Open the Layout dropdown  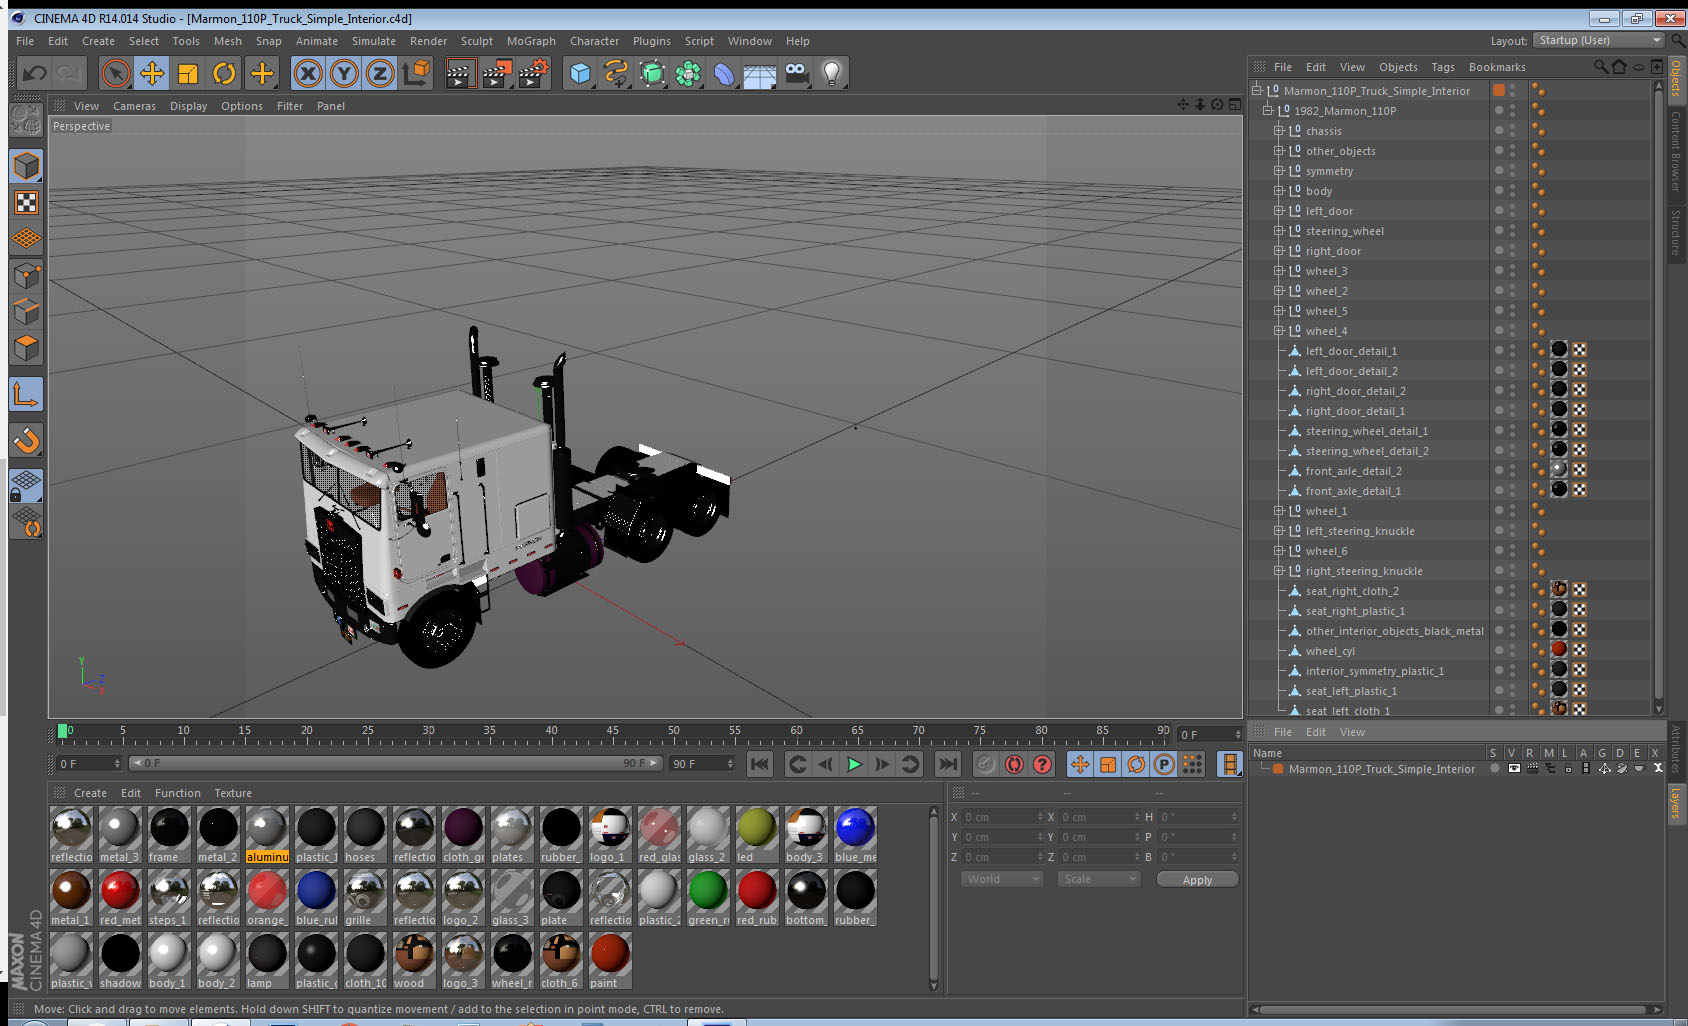[1600, 40]
